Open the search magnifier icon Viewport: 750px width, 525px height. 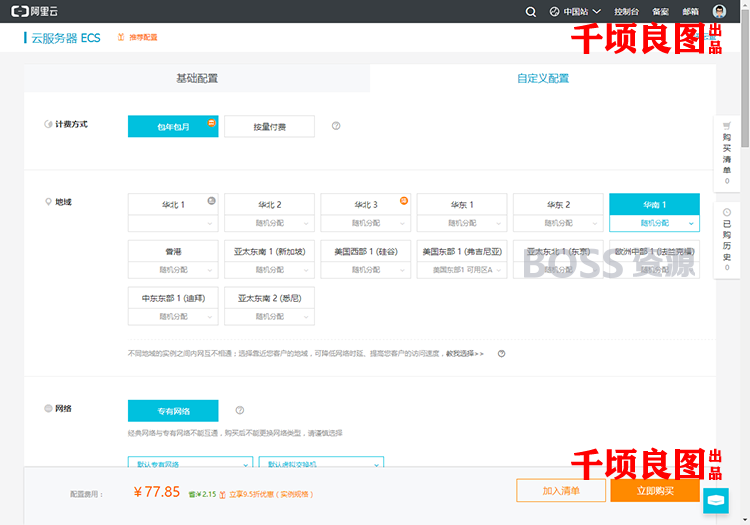[530, 11]
